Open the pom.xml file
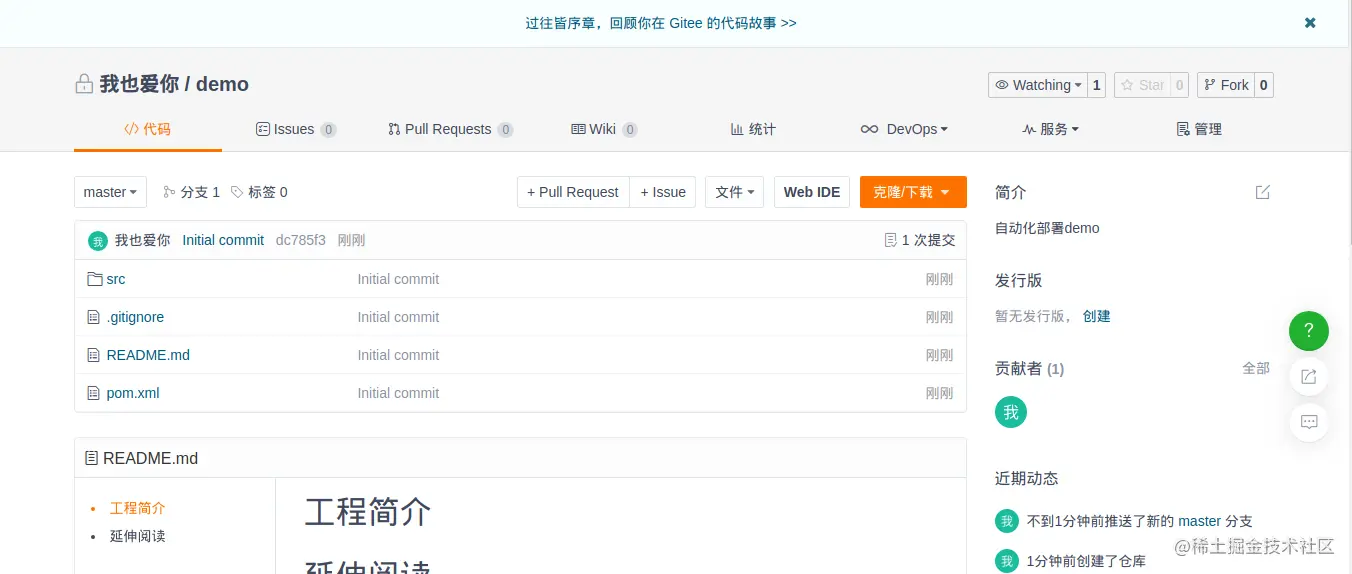 point(133,393)
